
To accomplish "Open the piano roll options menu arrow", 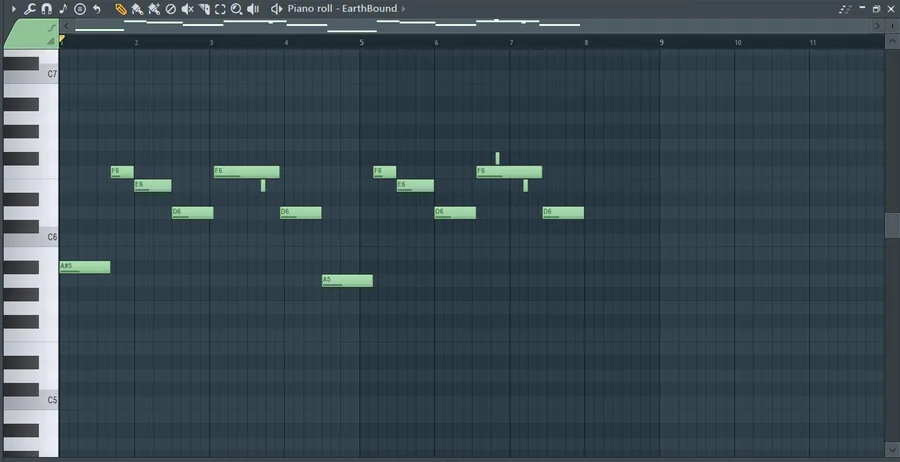I will [14, 9].
